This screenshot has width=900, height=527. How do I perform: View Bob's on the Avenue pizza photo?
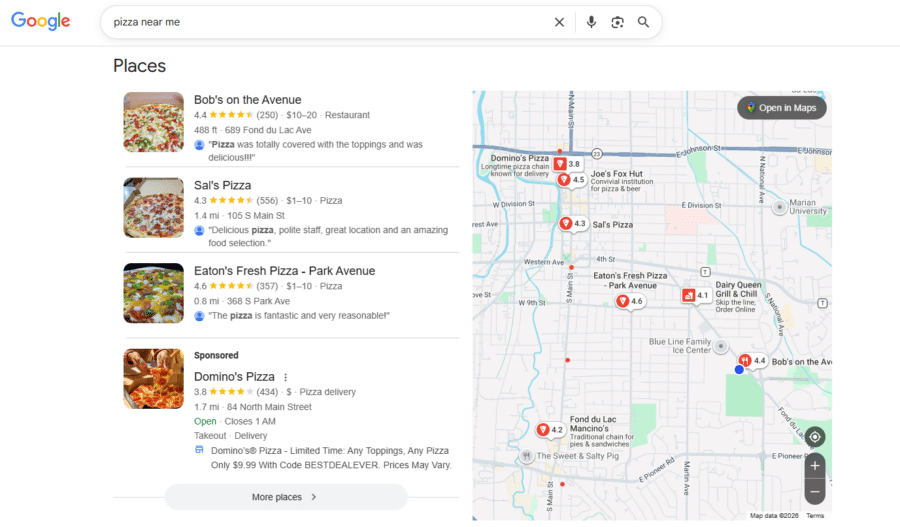(x=154, y=122)
